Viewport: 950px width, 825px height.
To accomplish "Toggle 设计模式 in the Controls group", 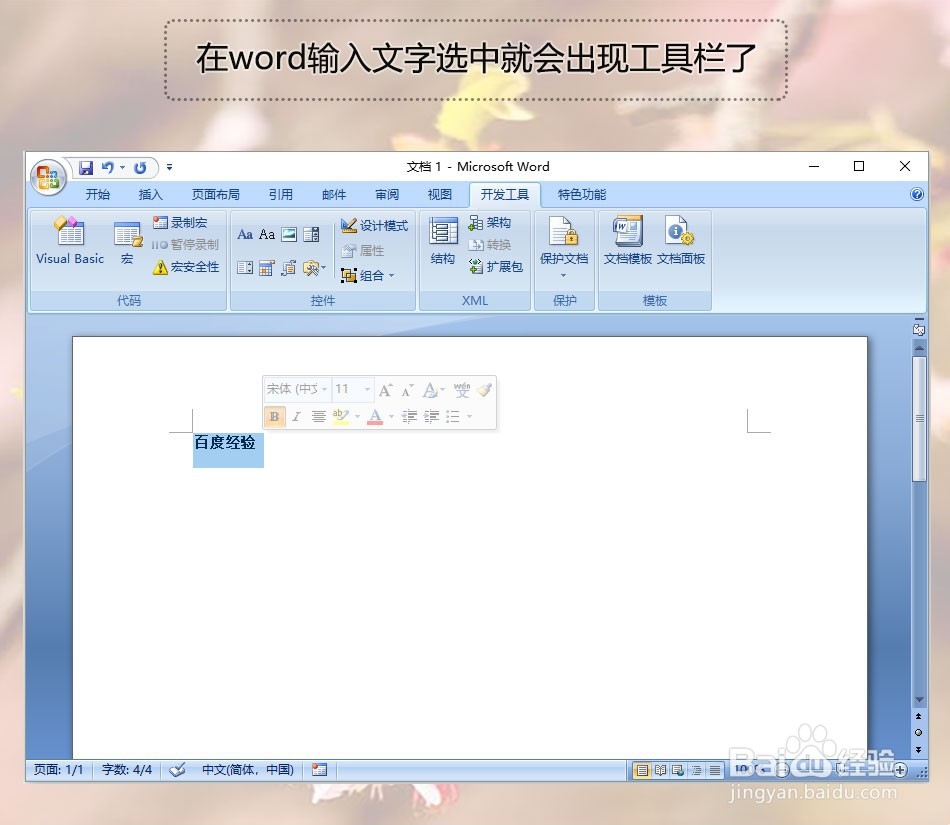I will point(374,224).
